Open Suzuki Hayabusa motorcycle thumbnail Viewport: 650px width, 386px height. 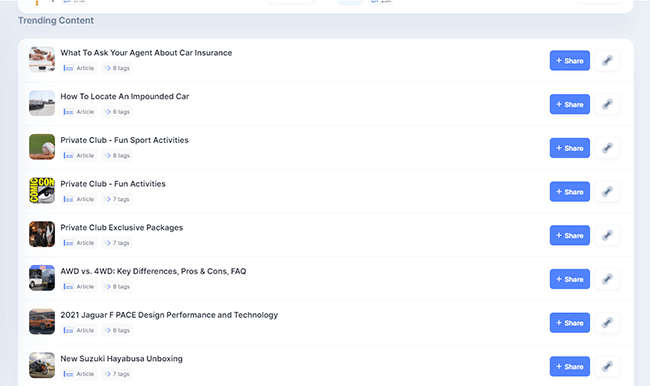click(42, 365)
